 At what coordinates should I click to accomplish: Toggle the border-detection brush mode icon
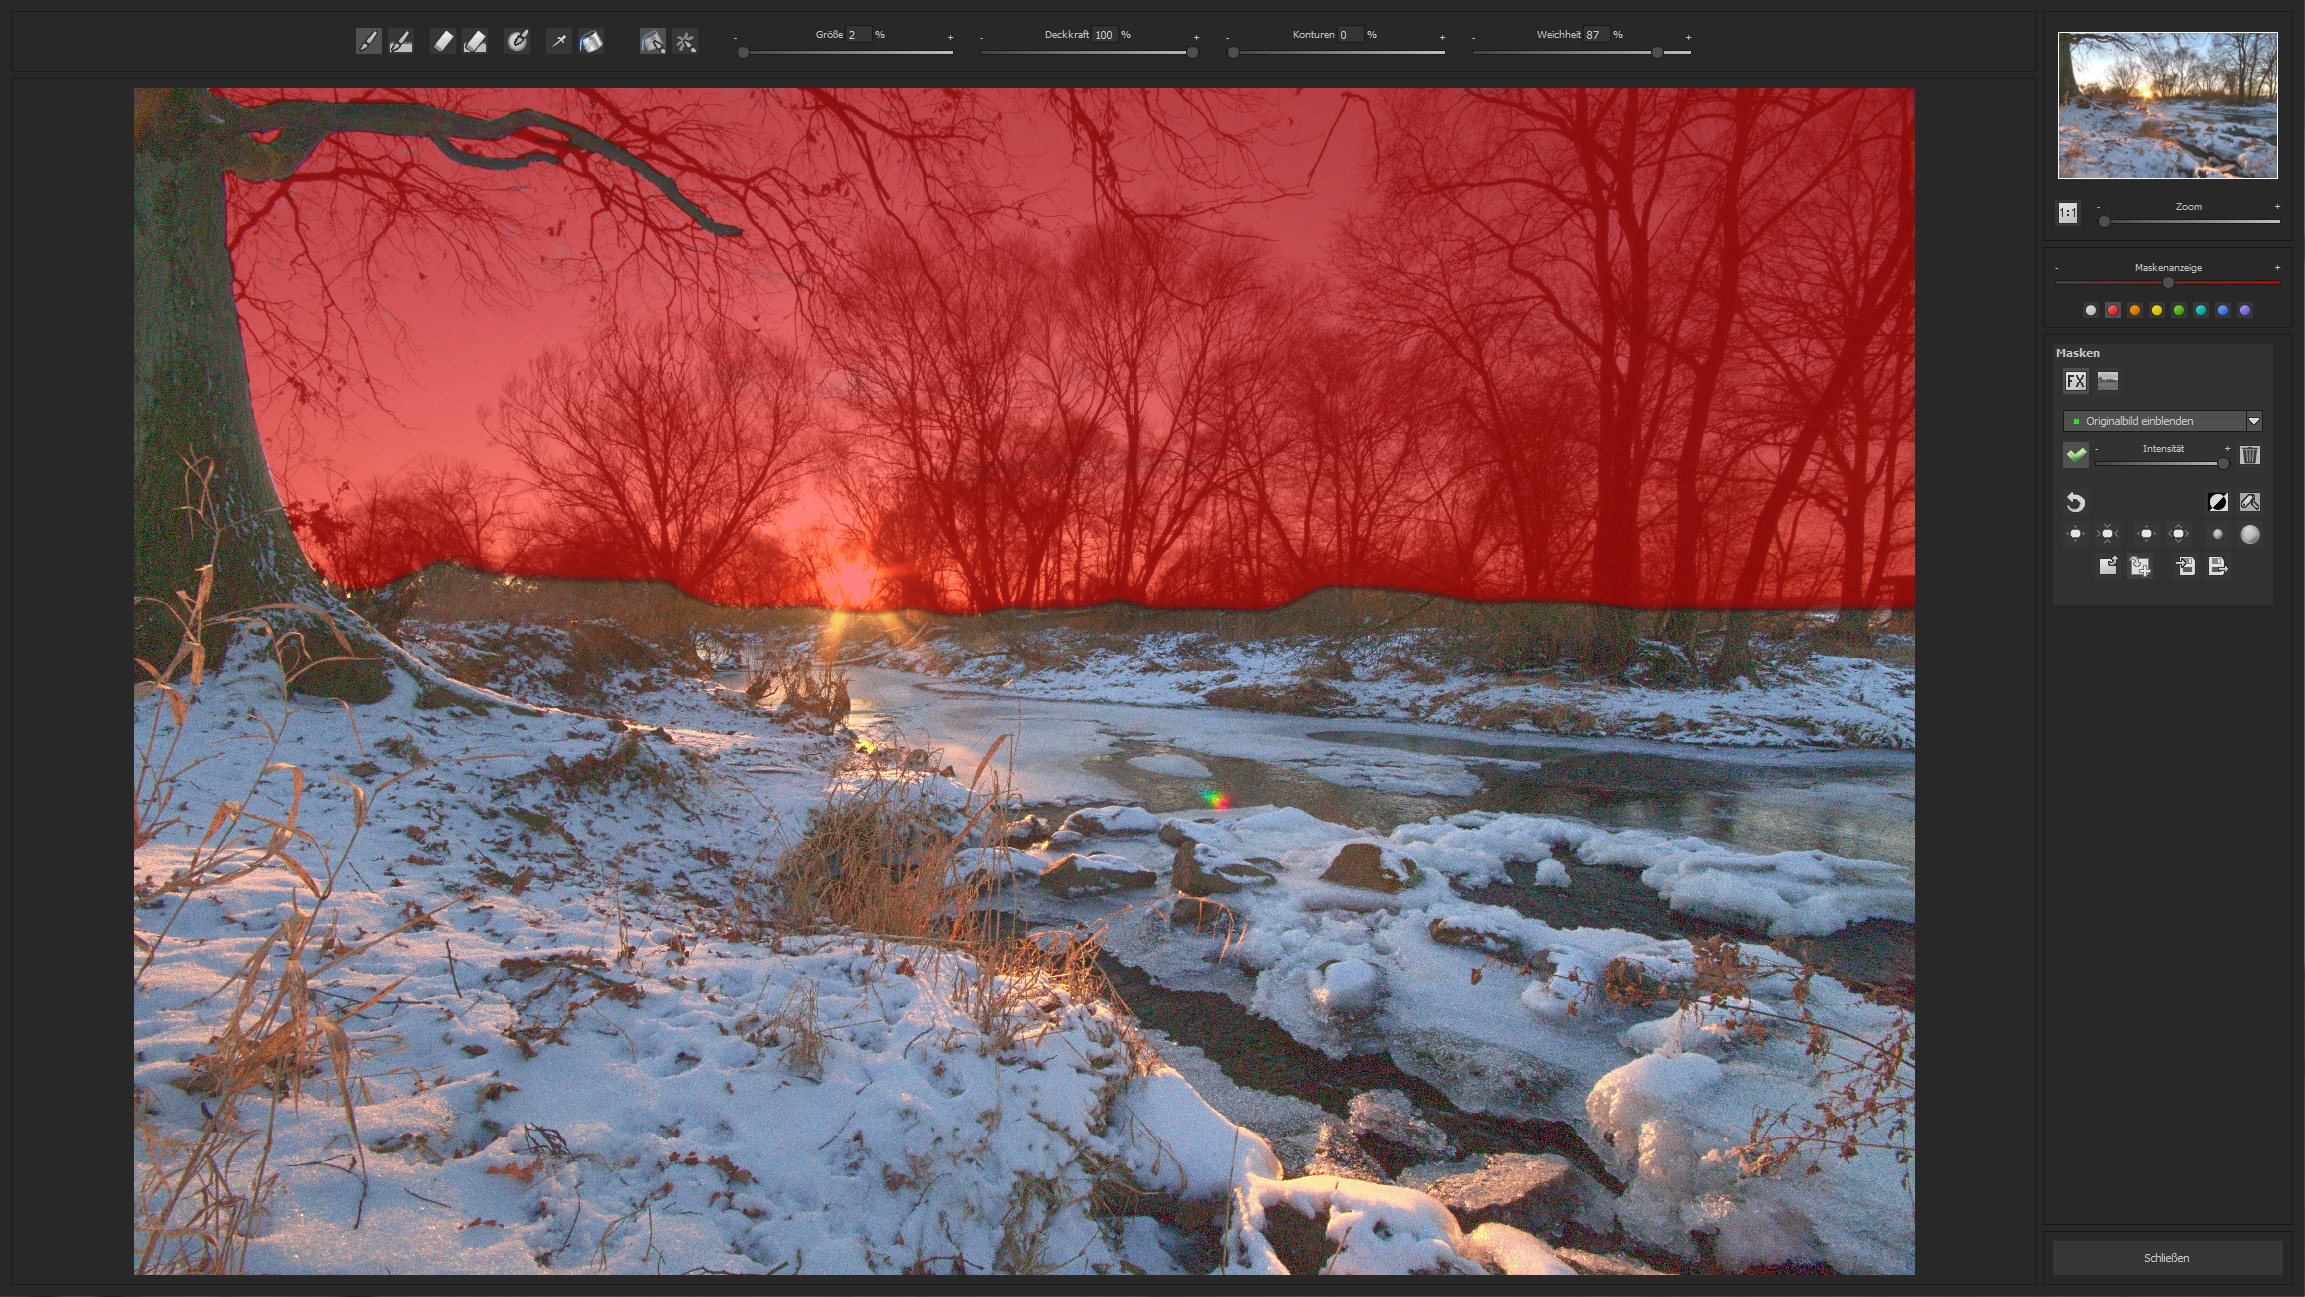point(652,41)
